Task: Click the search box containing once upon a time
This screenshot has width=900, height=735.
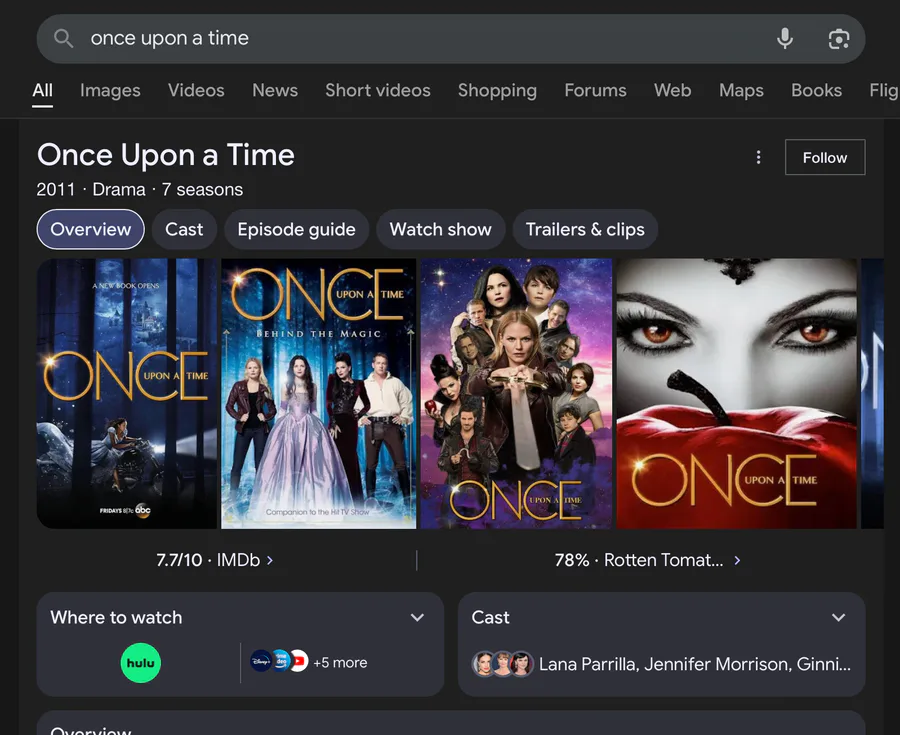Action: (451, 38)
